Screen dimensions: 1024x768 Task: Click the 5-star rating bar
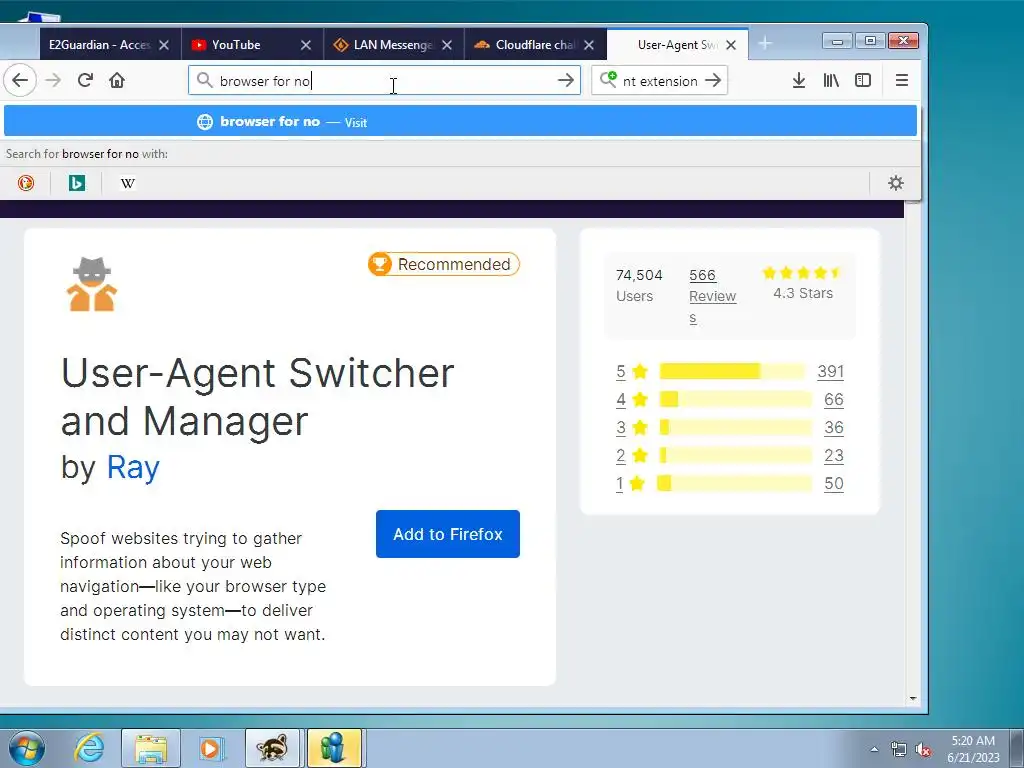point(732,372)
